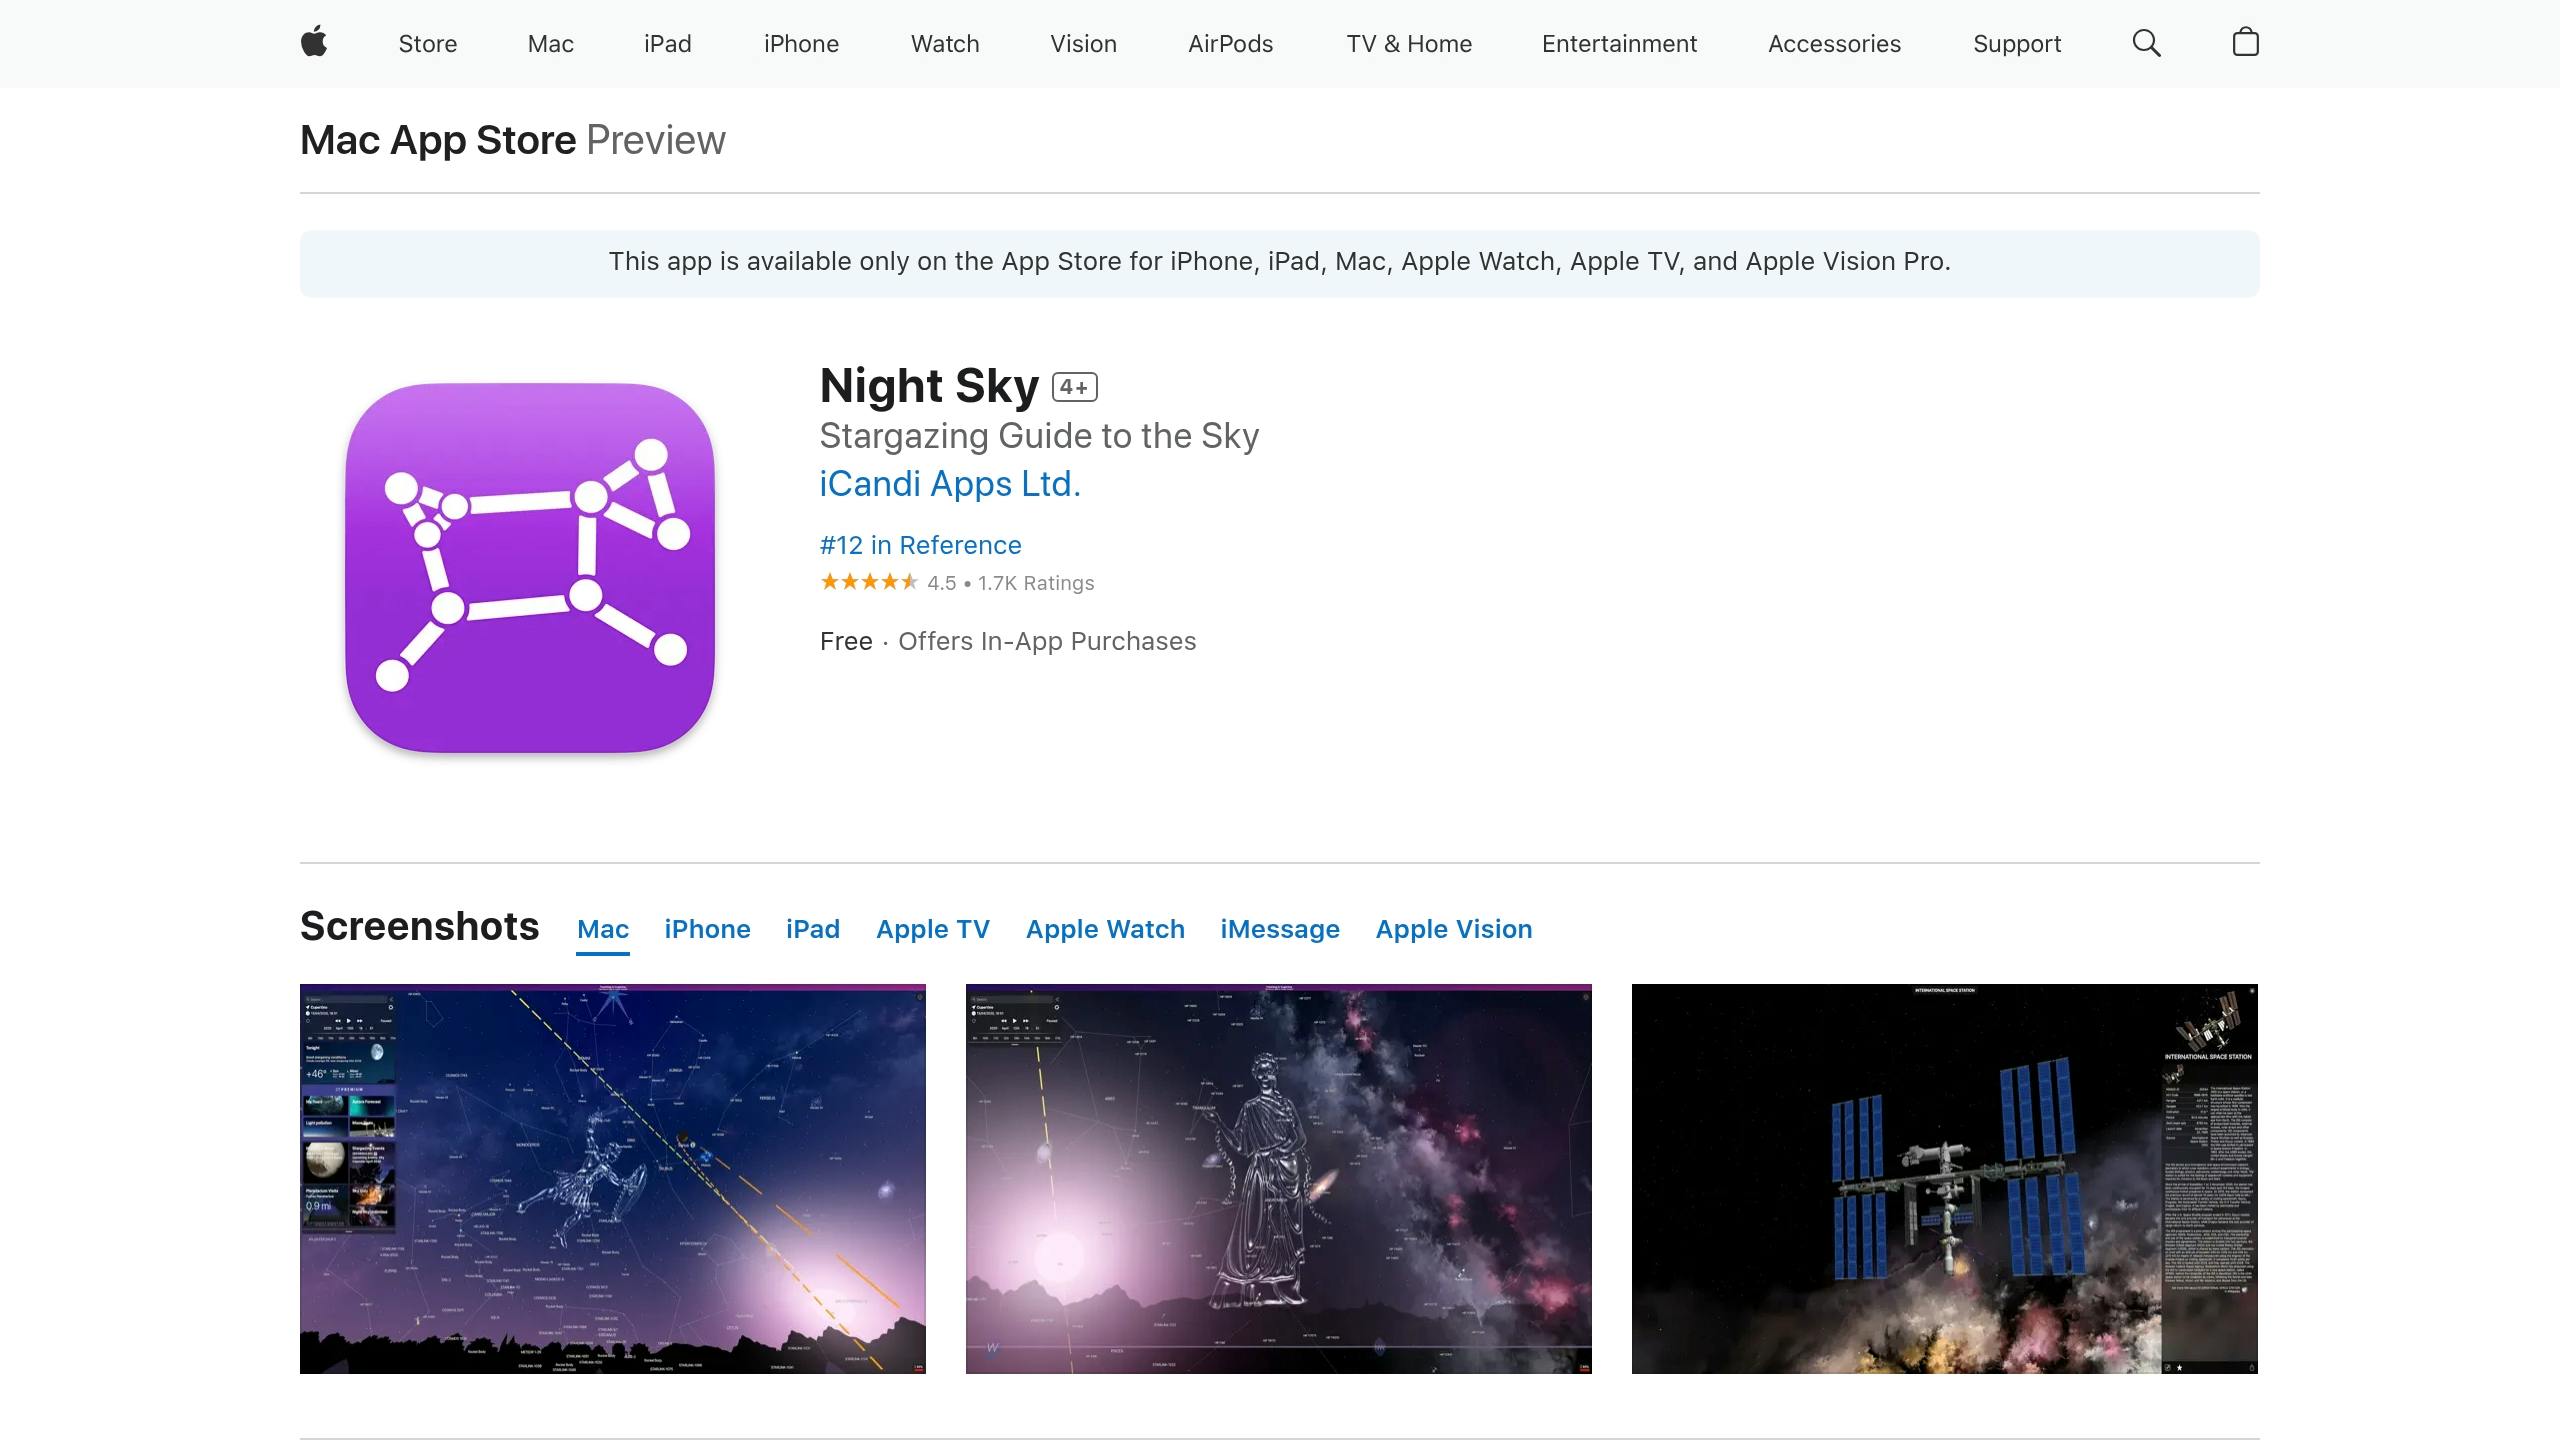Click the Entertainment navigation item
Viewport: 2560px width, 1440px height.
(1618, 44)
